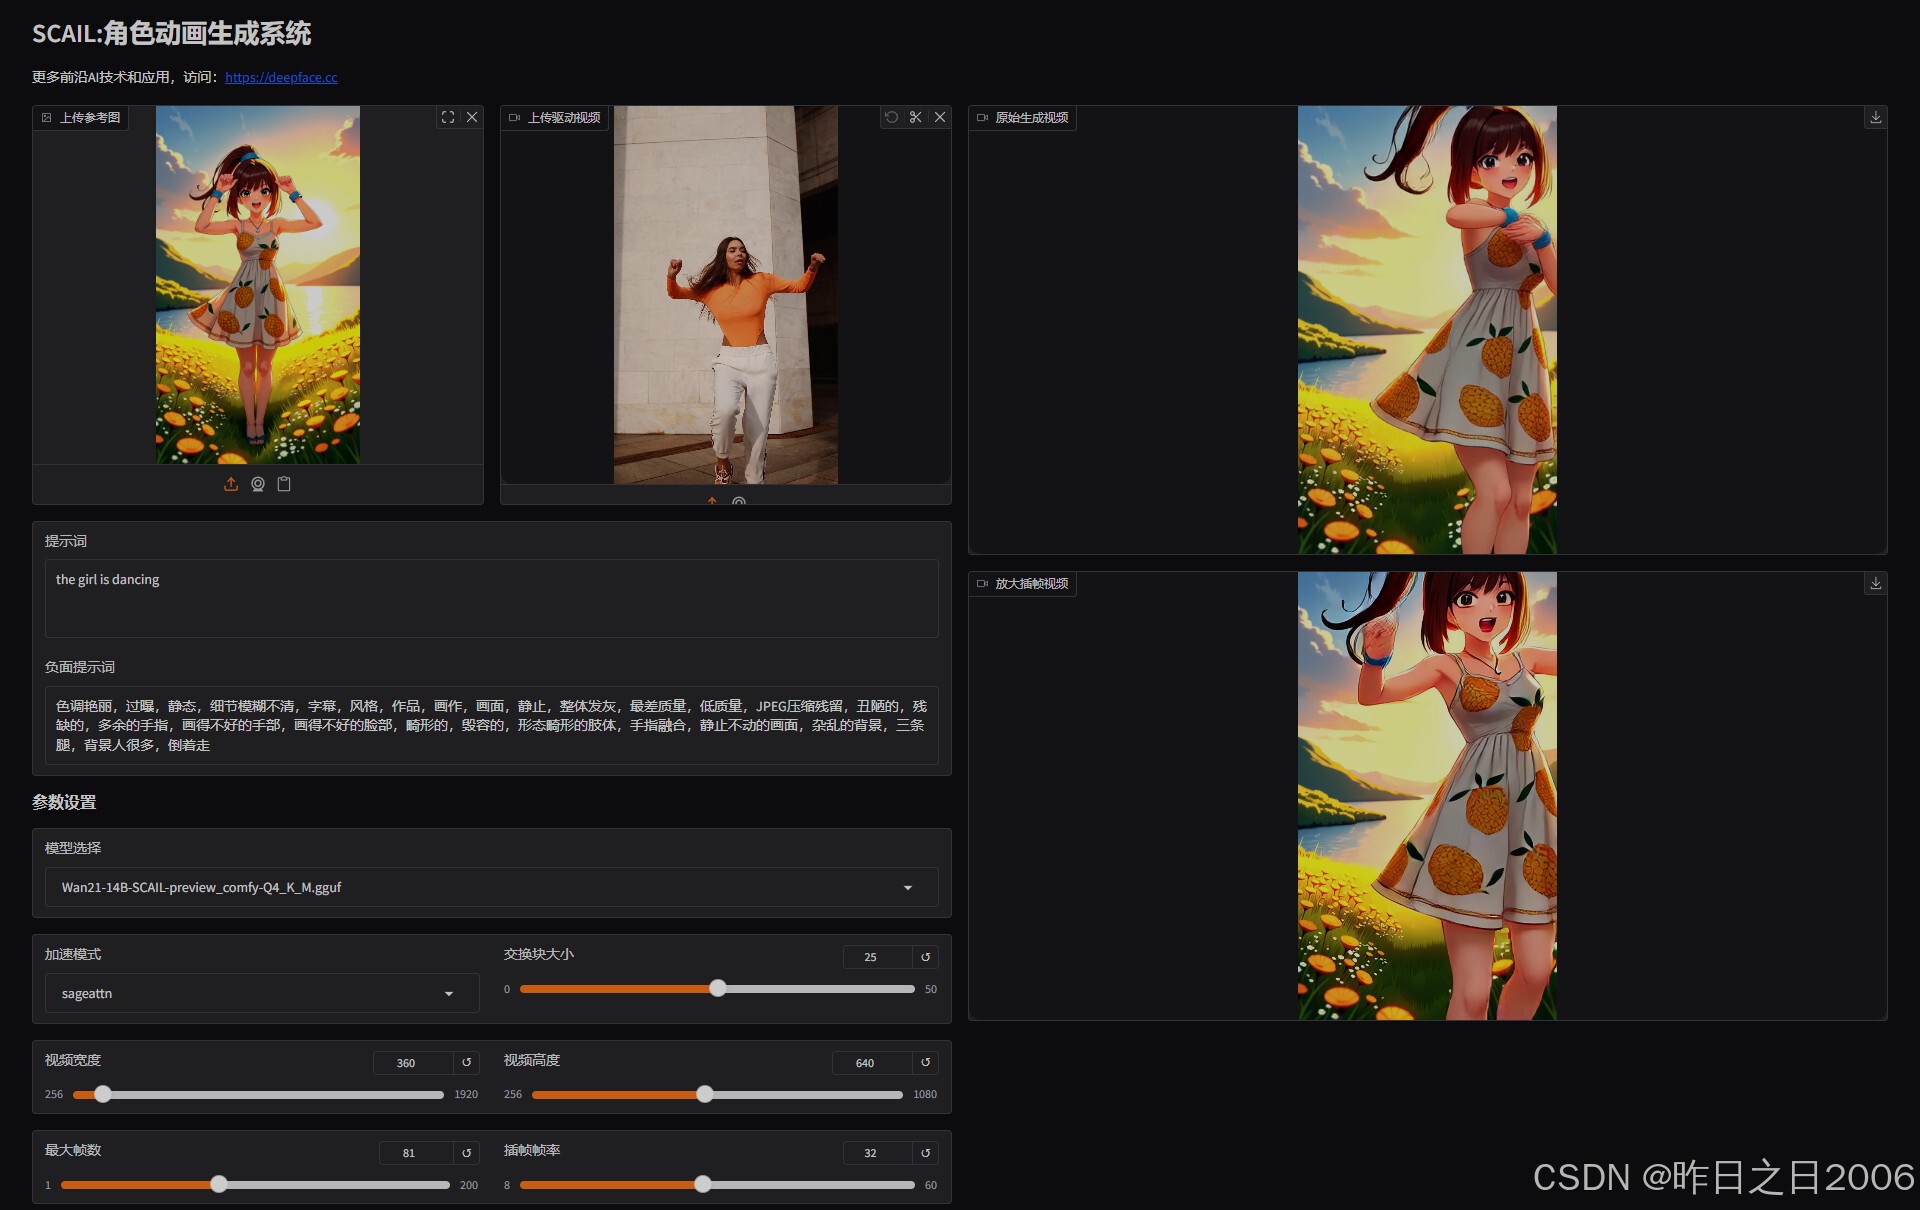Click the prompt text box
The image size is (1920, 1210).
490,598
